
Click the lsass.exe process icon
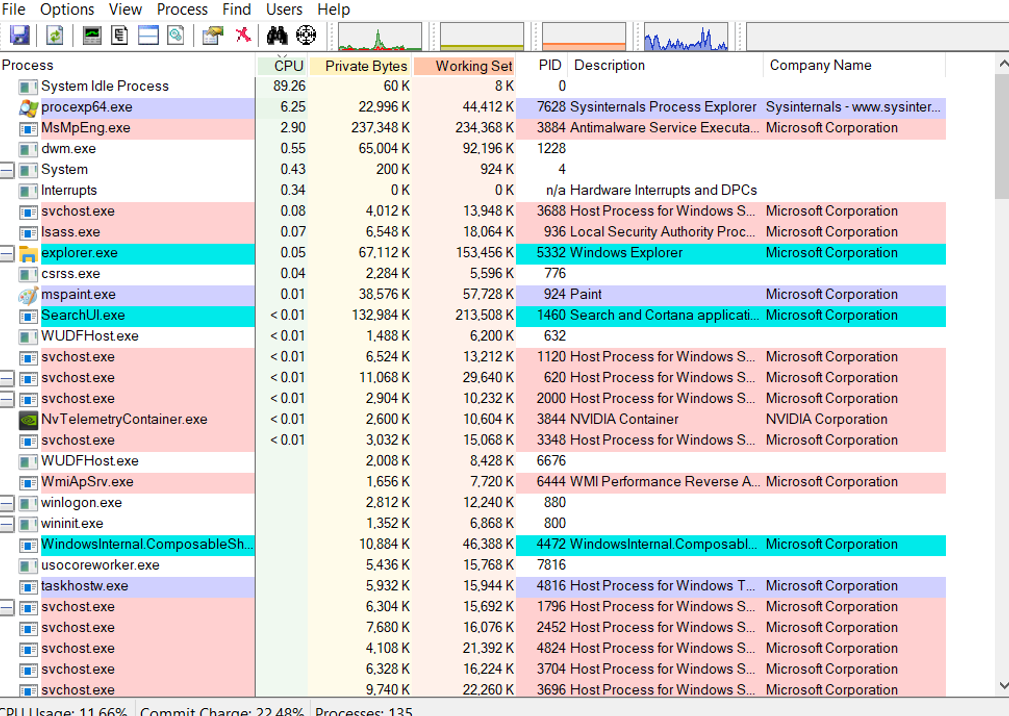(28, 233)
